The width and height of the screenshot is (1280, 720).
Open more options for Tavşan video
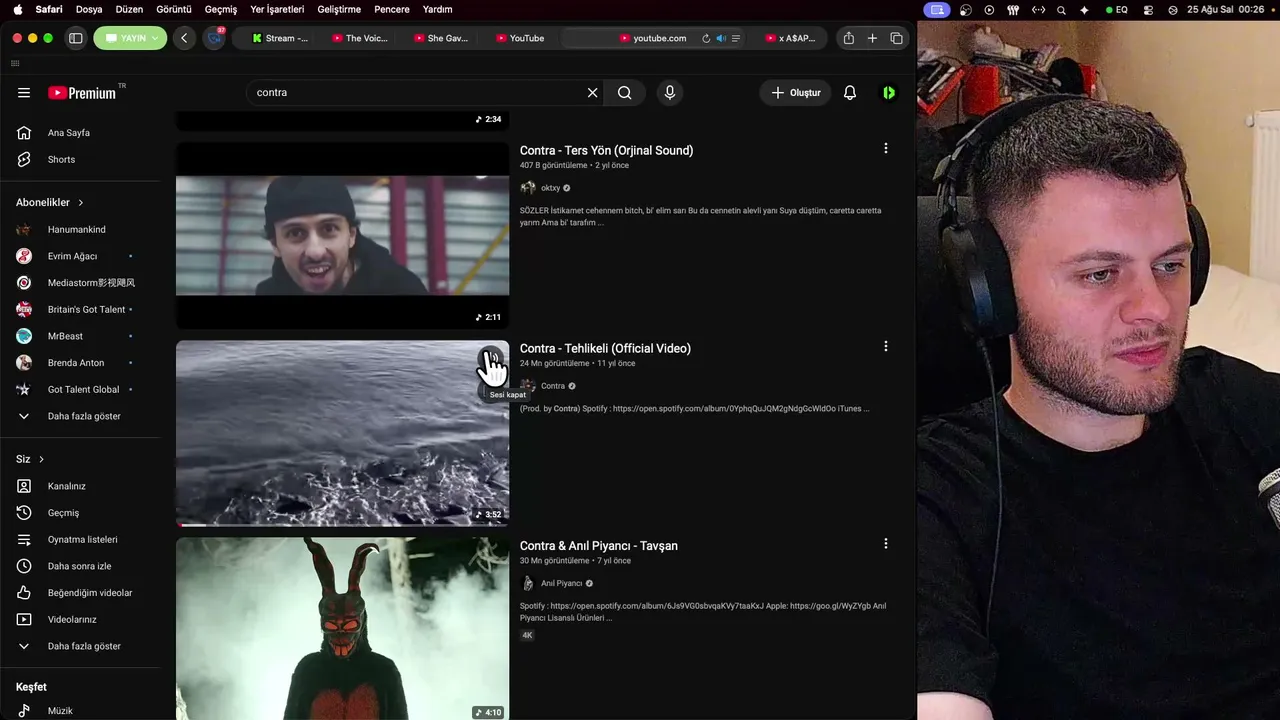885,544
